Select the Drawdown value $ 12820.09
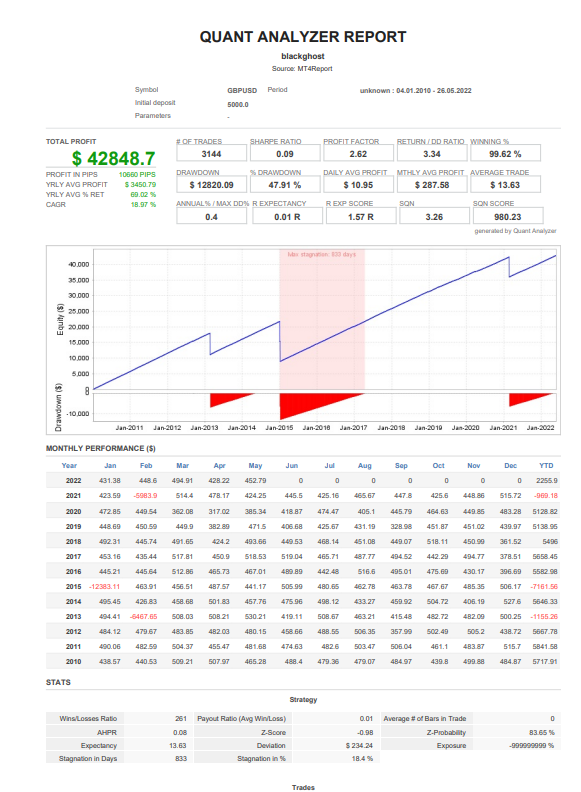Image resolution: width=581 pixels, height=792 pixels. [x=212, y=185]
